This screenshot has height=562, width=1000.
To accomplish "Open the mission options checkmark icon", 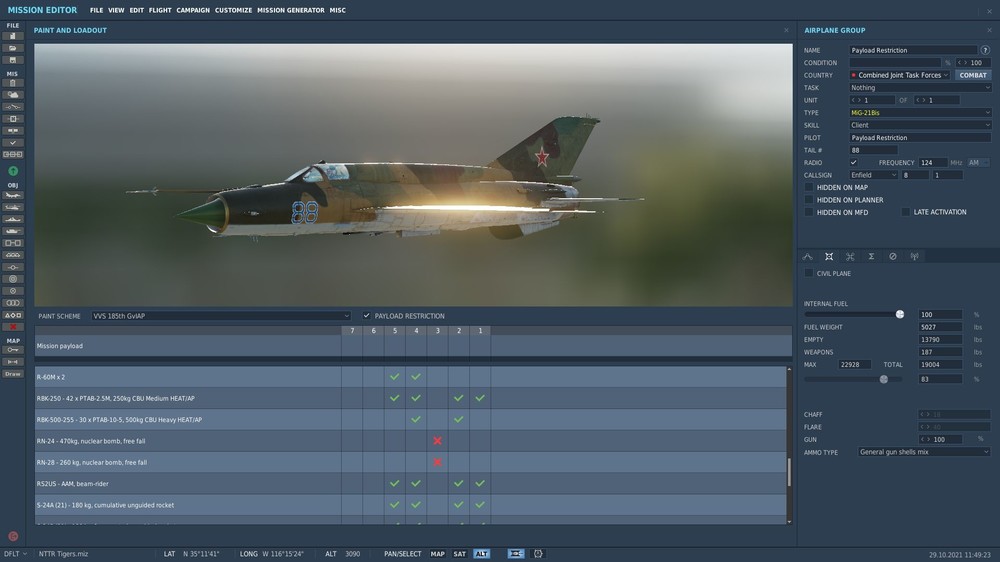I will coord(13,143).
